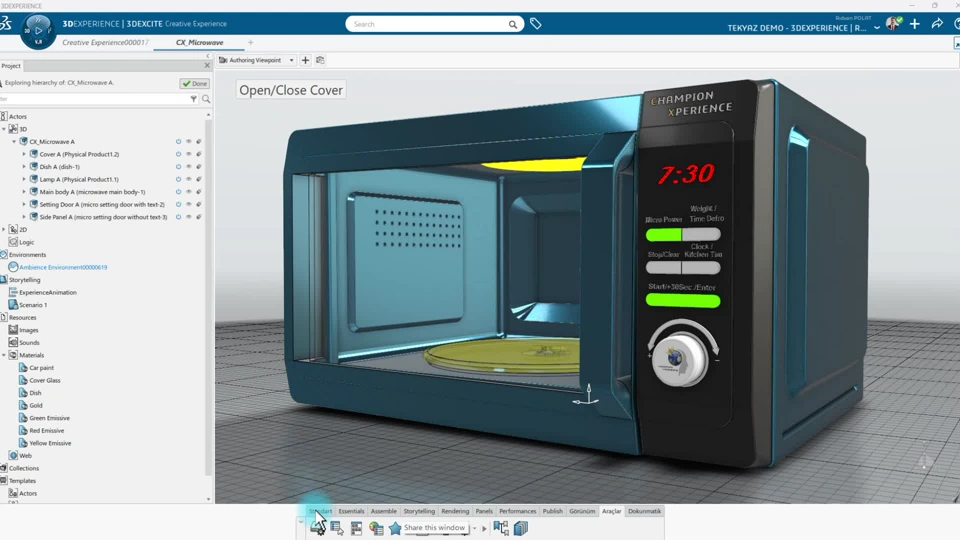Expand the Setting Door A tree node
The image size is (960, 540).
24,204
